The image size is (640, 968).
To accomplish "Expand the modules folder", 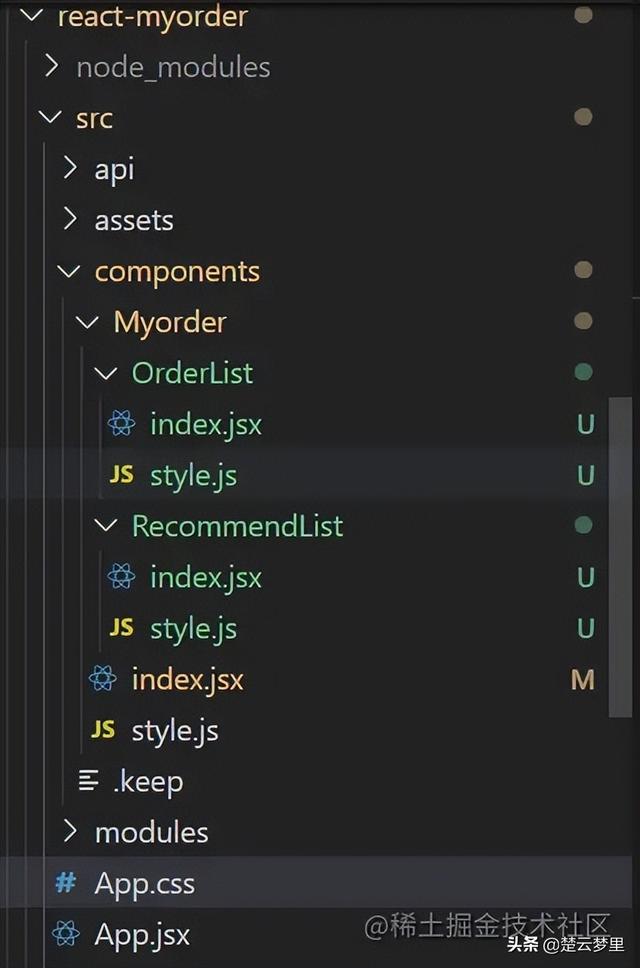I will [x=69, y=832].
